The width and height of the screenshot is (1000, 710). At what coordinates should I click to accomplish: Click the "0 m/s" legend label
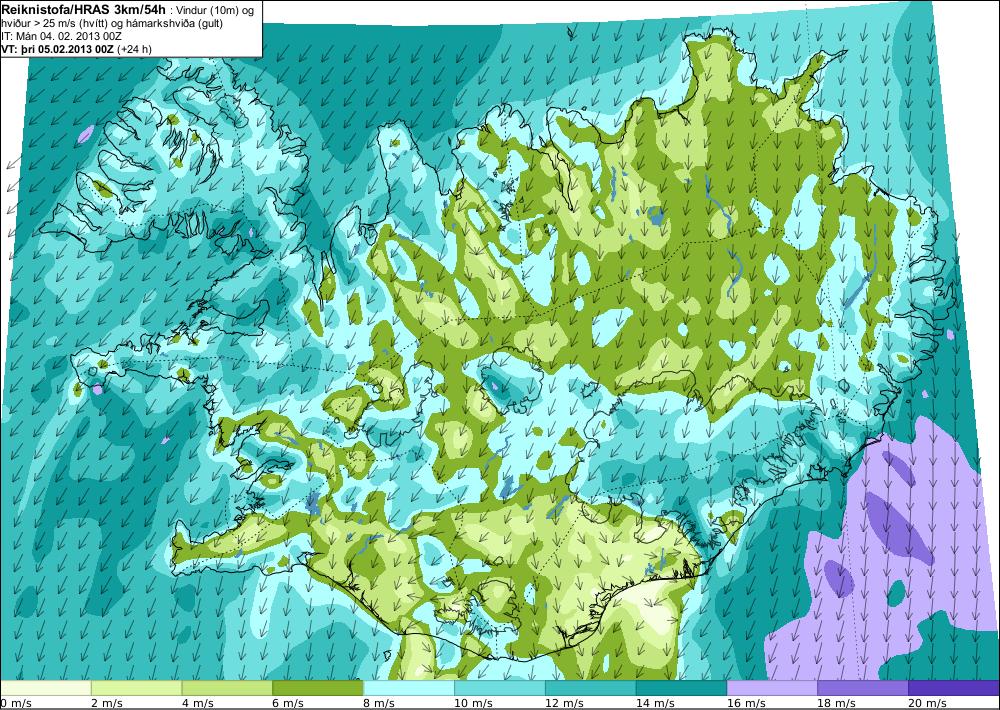16,703
